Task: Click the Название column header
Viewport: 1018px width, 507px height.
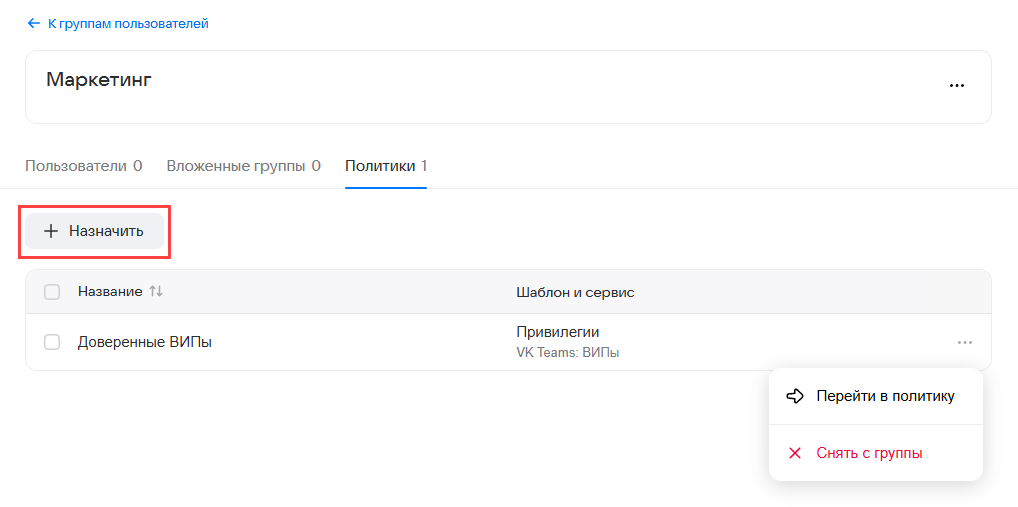Action: 110,292
